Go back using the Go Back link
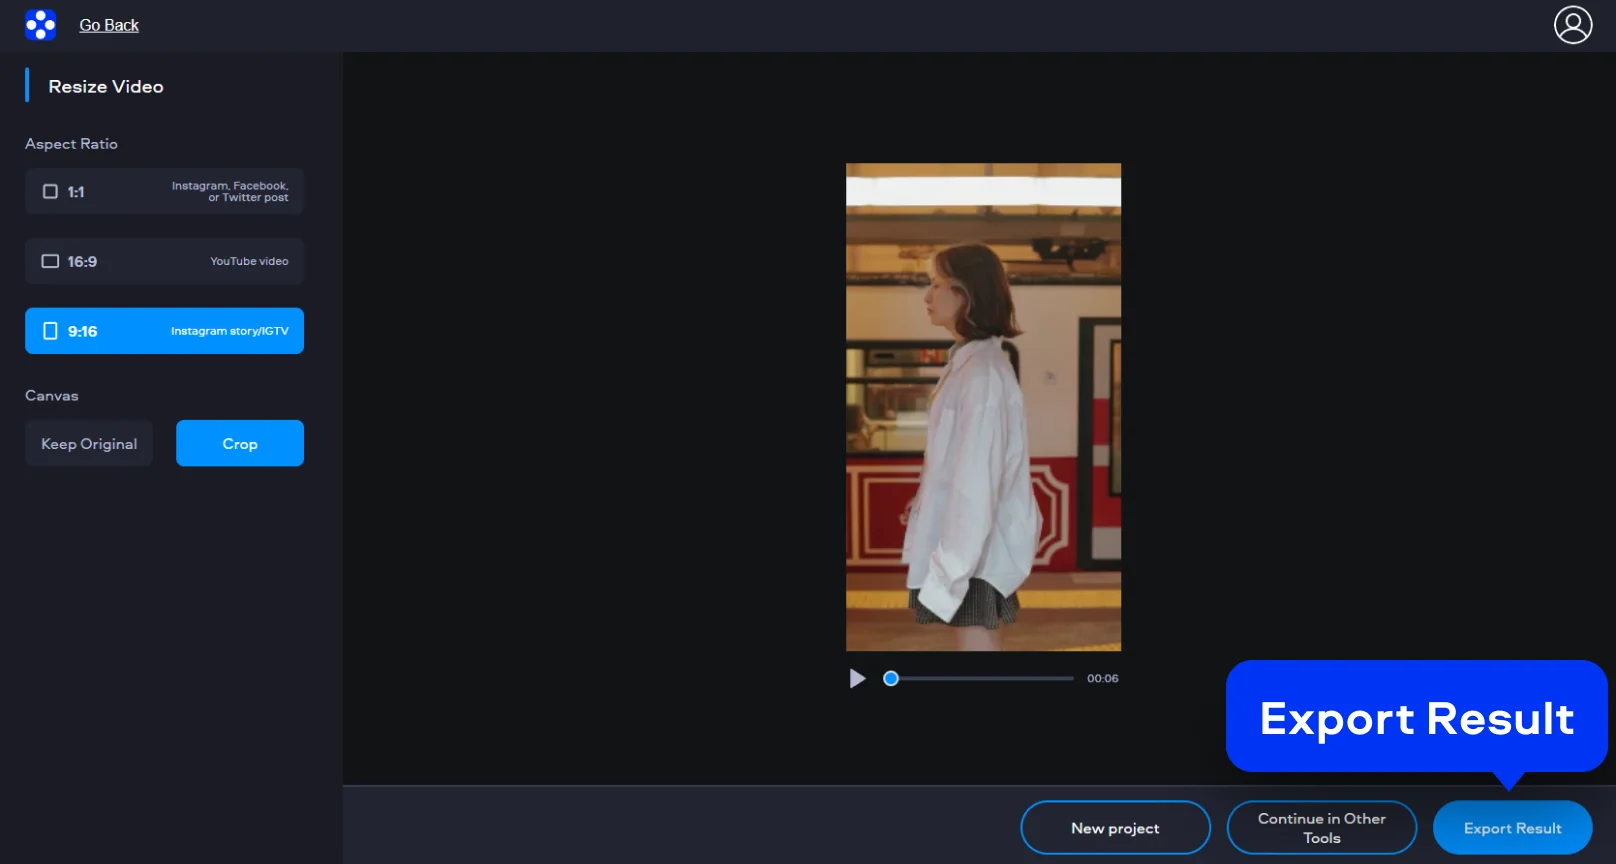The width and height of the screenshot is (1616, 864). pos(109,25)
